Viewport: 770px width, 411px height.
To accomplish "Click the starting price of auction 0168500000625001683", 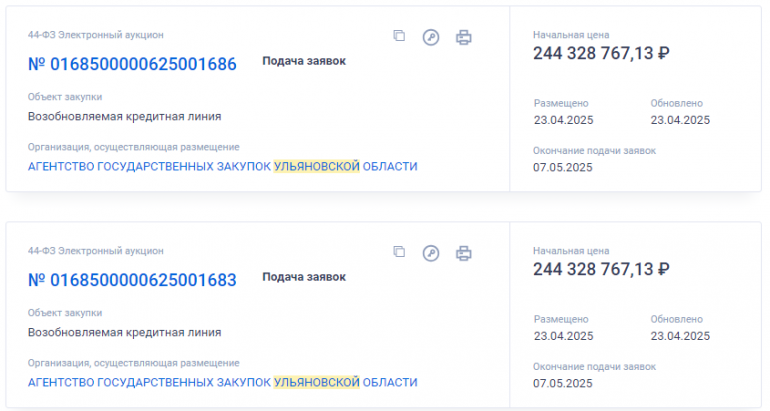I will [601, 269].
